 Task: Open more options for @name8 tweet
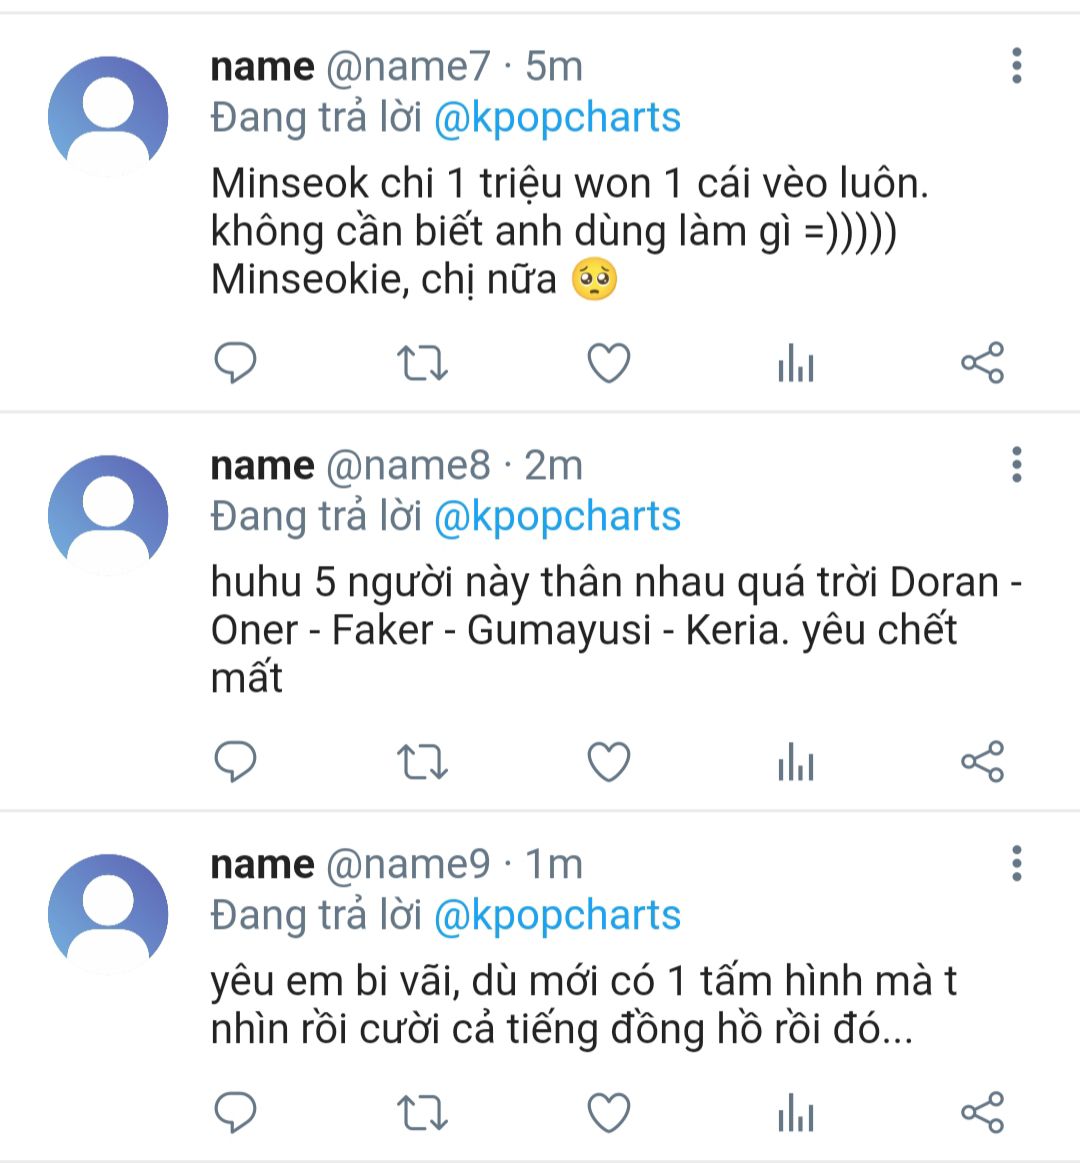point(1017,465)
